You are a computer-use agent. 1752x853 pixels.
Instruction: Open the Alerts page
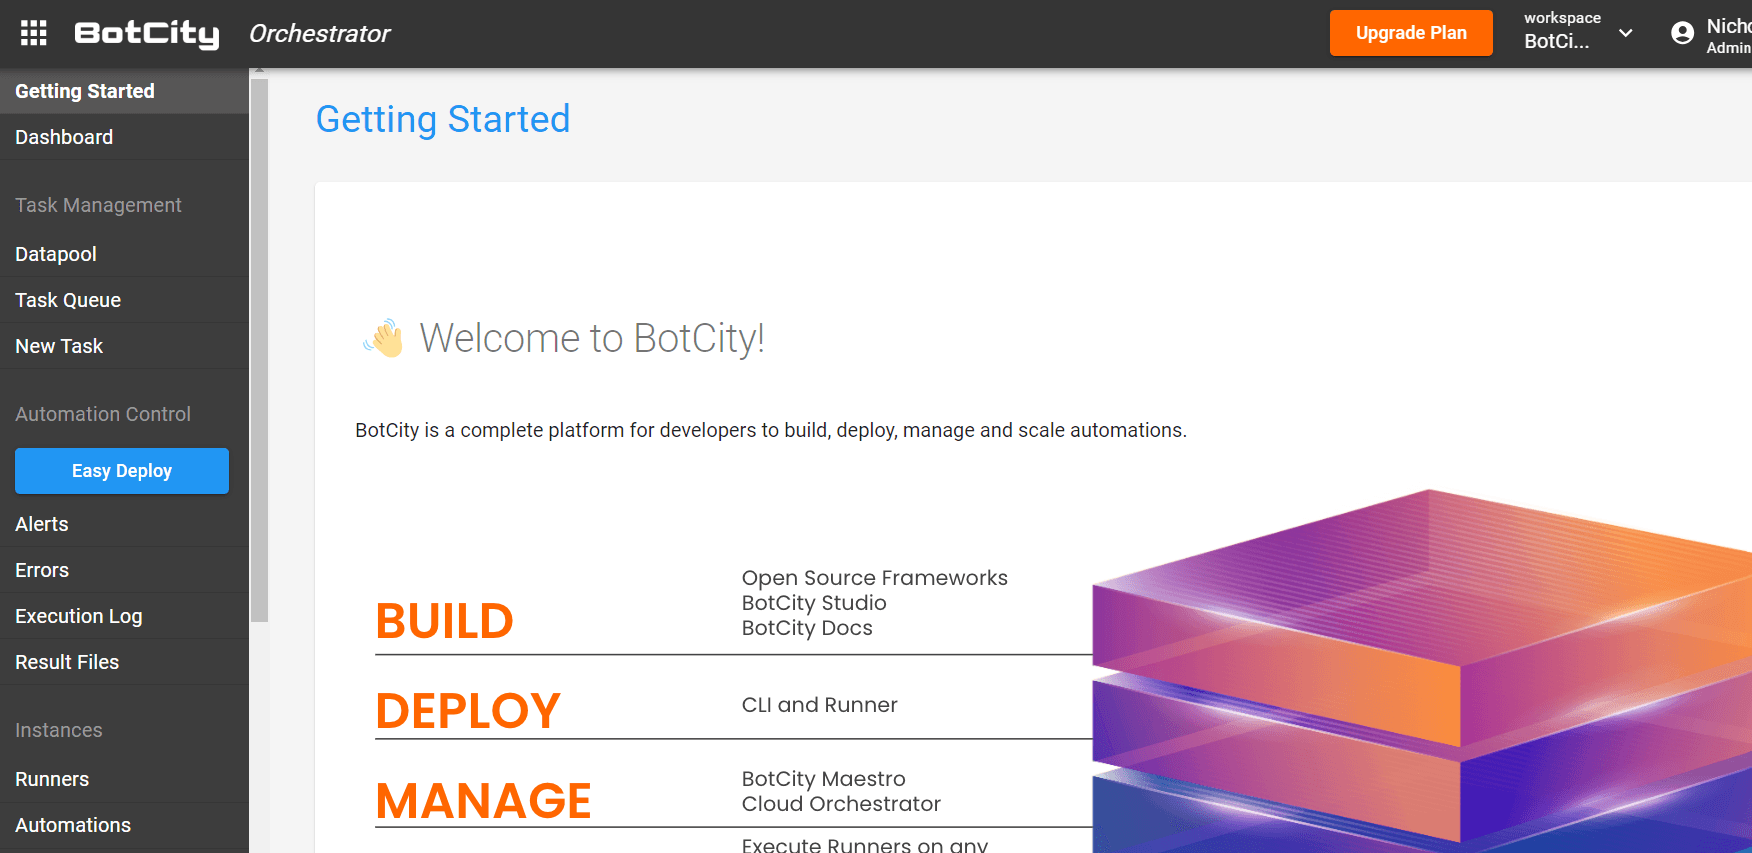124,524
